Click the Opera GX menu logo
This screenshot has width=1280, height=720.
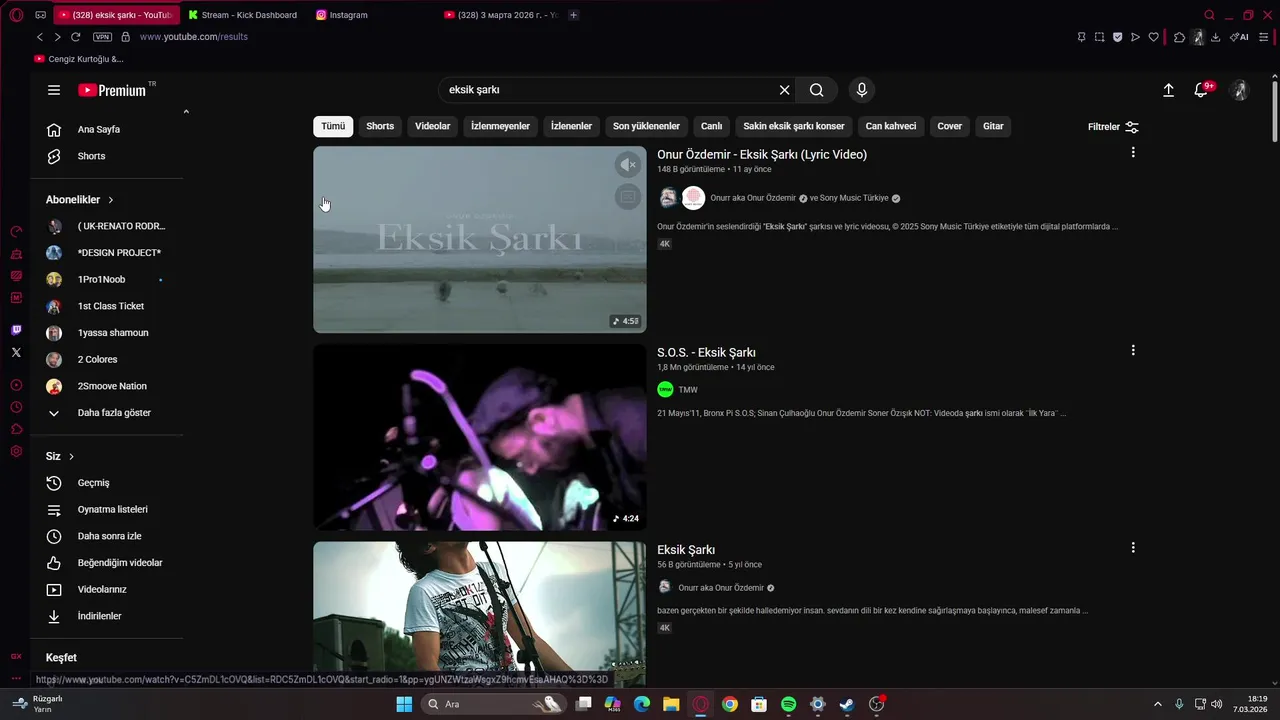tap(16, 15)
